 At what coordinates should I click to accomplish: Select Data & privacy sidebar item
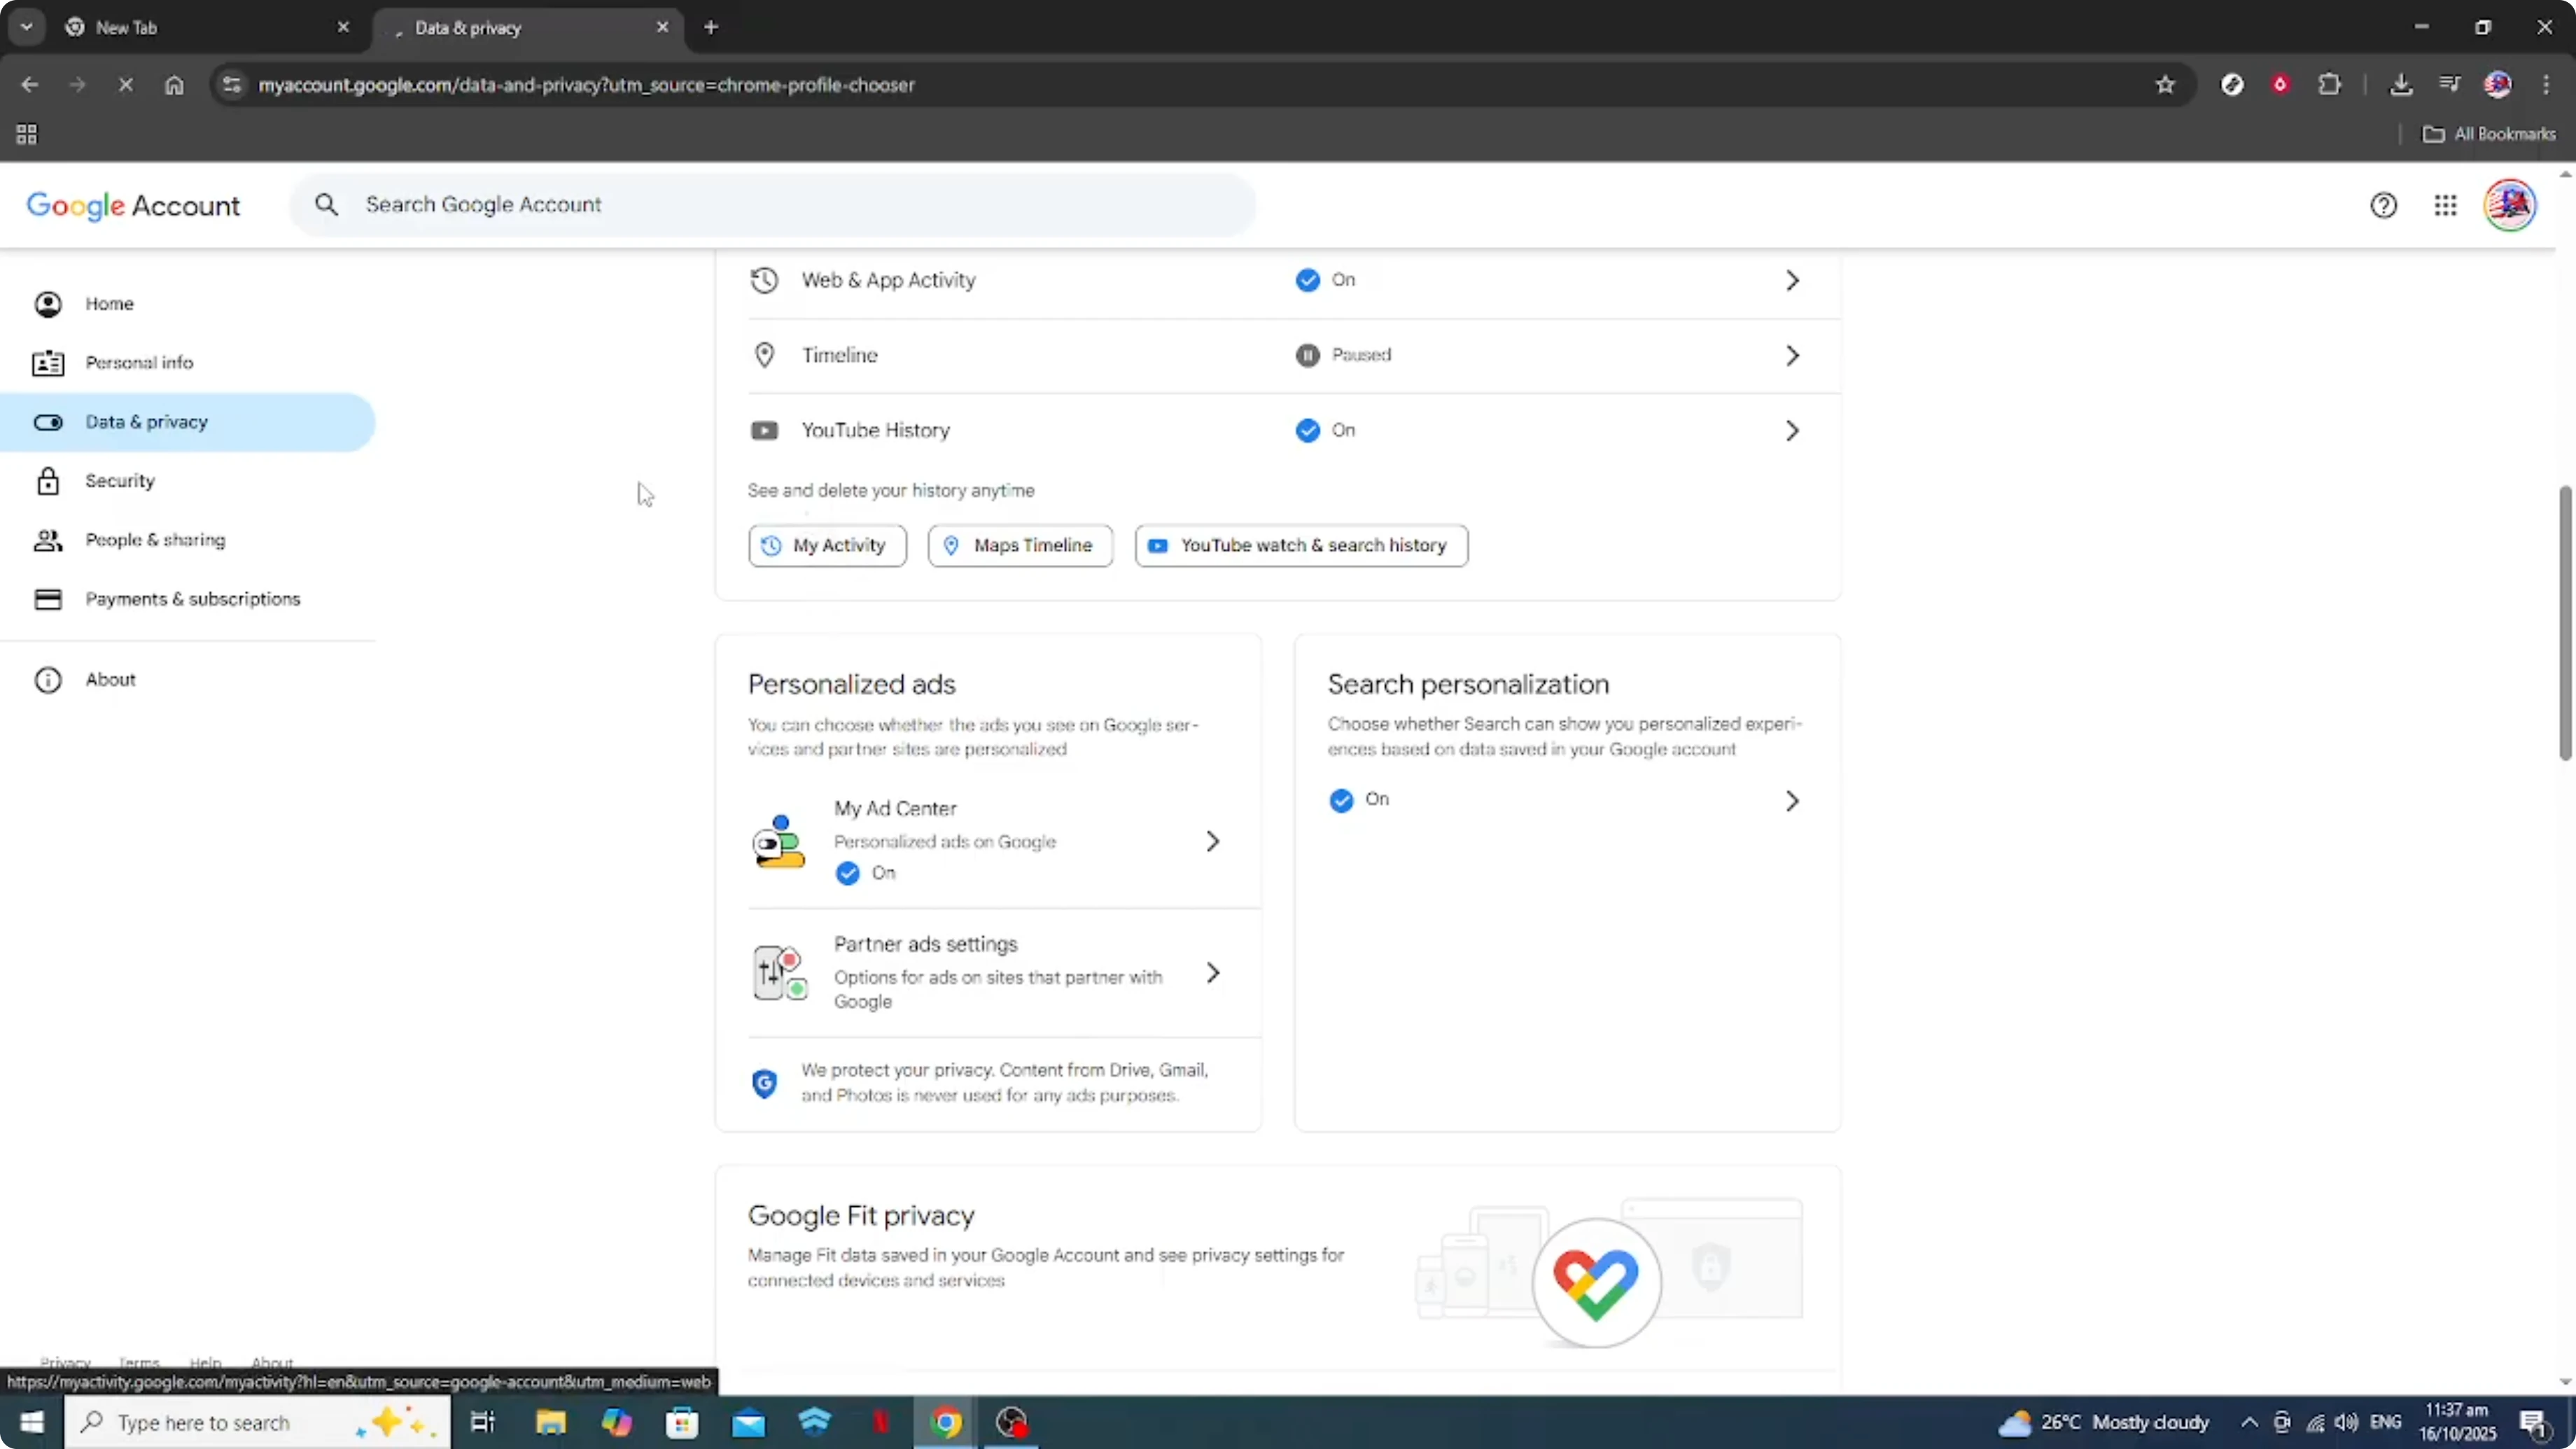pyautogui.click(x=188, y=422)
